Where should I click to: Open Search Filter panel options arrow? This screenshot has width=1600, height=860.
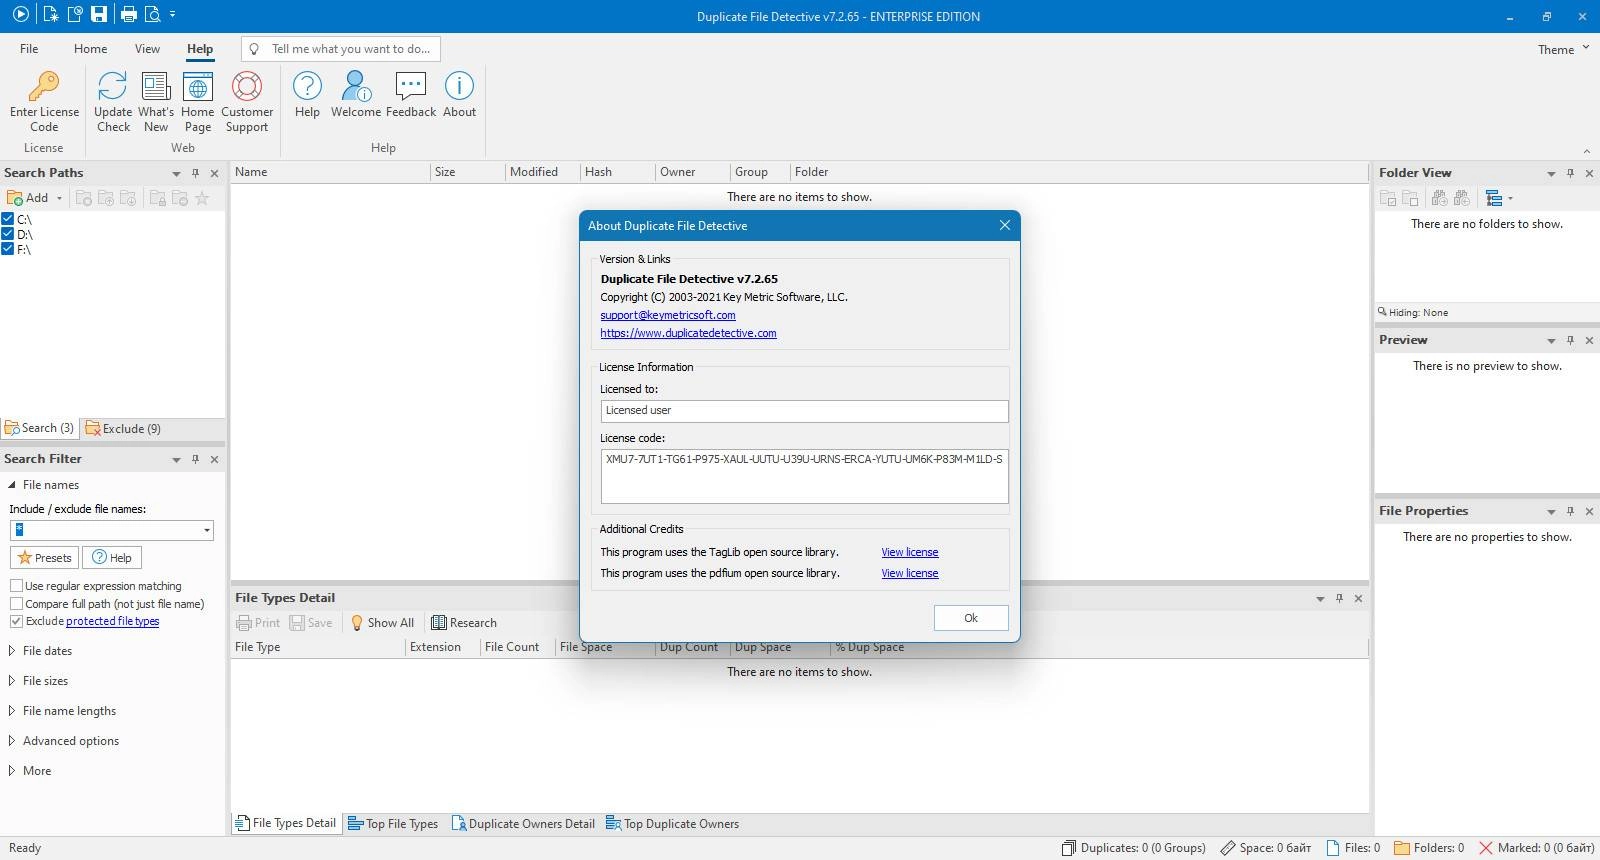[x=176, y=459]
